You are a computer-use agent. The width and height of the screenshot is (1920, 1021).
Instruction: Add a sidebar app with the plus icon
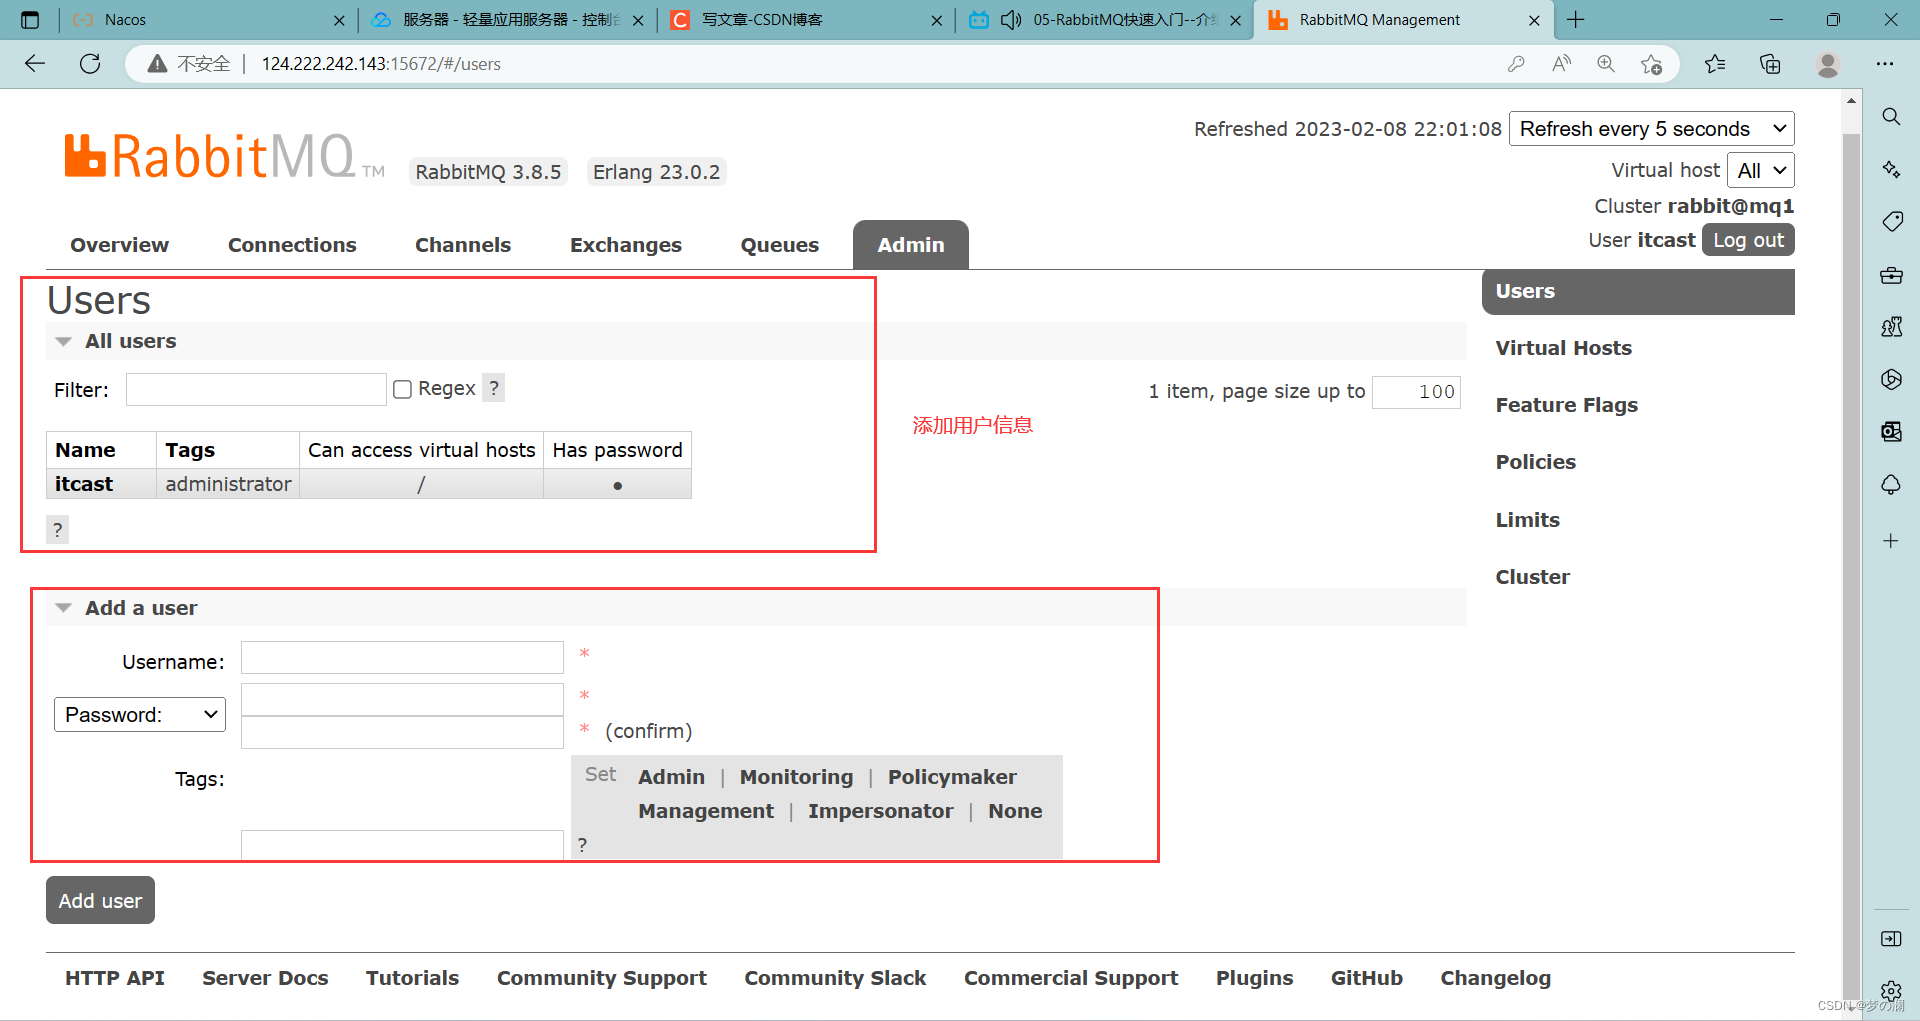click(x=1891, y=541)
